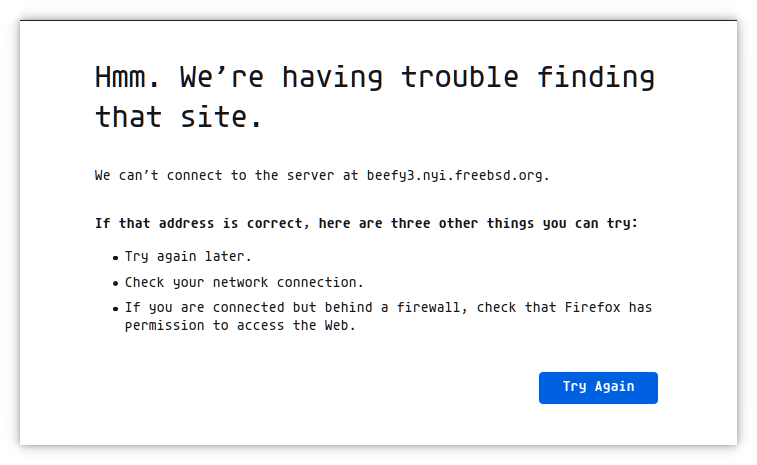Click the Try Again button
The height and width of the screenshot is (465, 757).
point(598,387)
